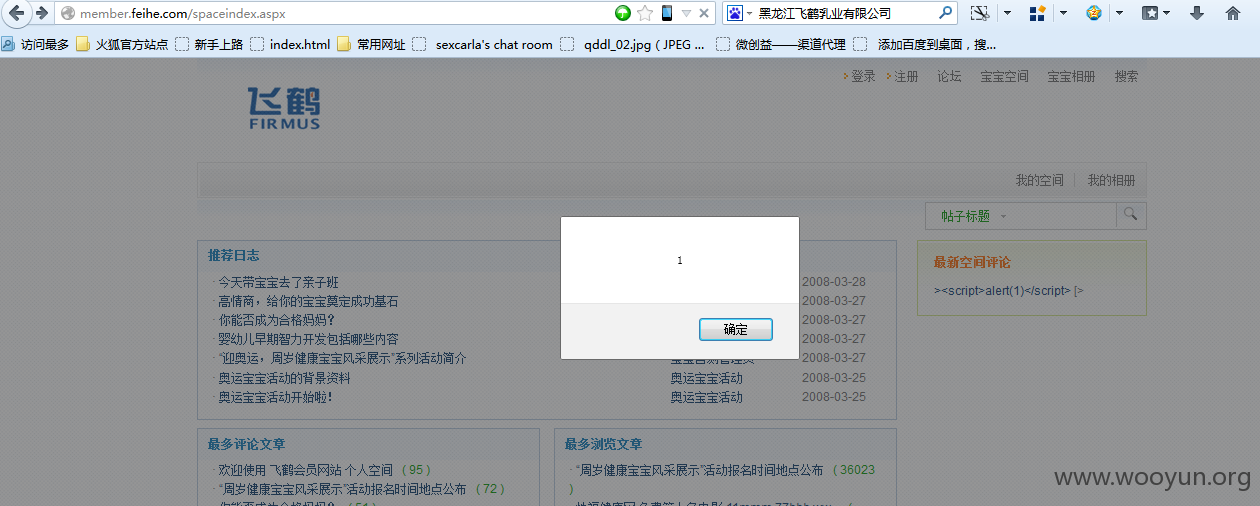
Task: Open the 我的空间 tab
Action: click(x=1039, y=180)
